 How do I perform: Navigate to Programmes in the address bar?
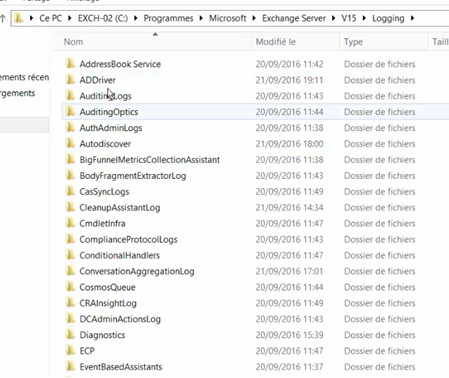coord(168,18)
